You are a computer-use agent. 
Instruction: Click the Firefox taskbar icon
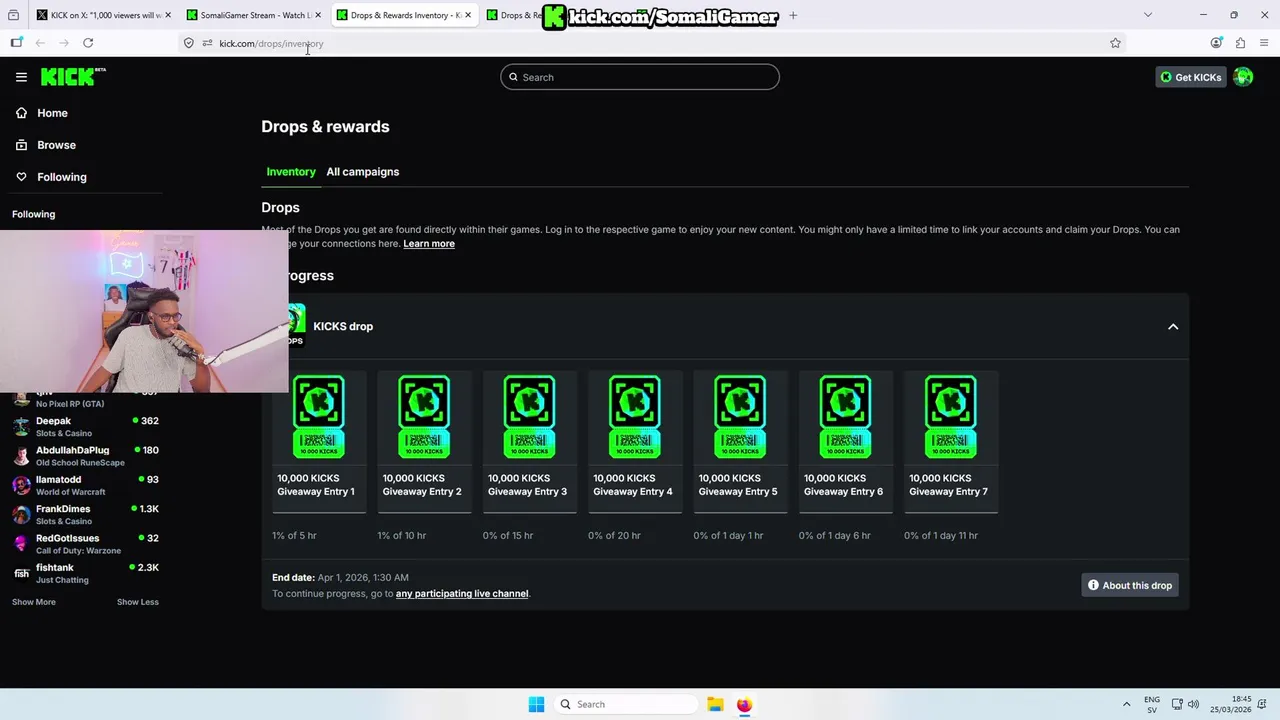[x=744, y=704]
